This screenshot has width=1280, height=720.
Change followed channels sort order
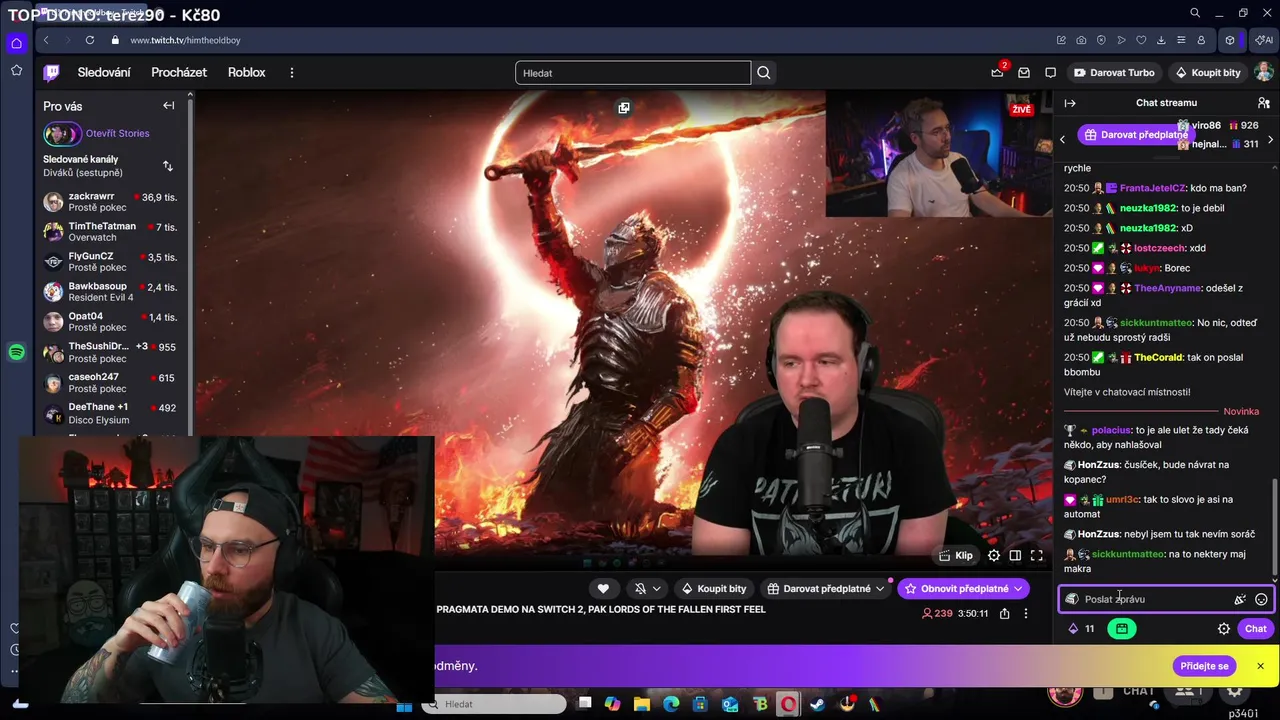[168, 166]
